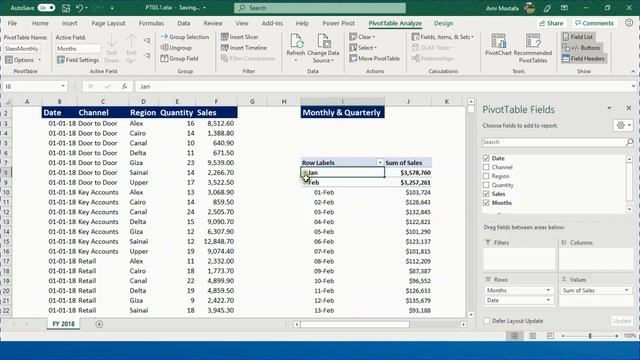
Task: Insert a Timeline filter
Action: [x=244, y=48]
